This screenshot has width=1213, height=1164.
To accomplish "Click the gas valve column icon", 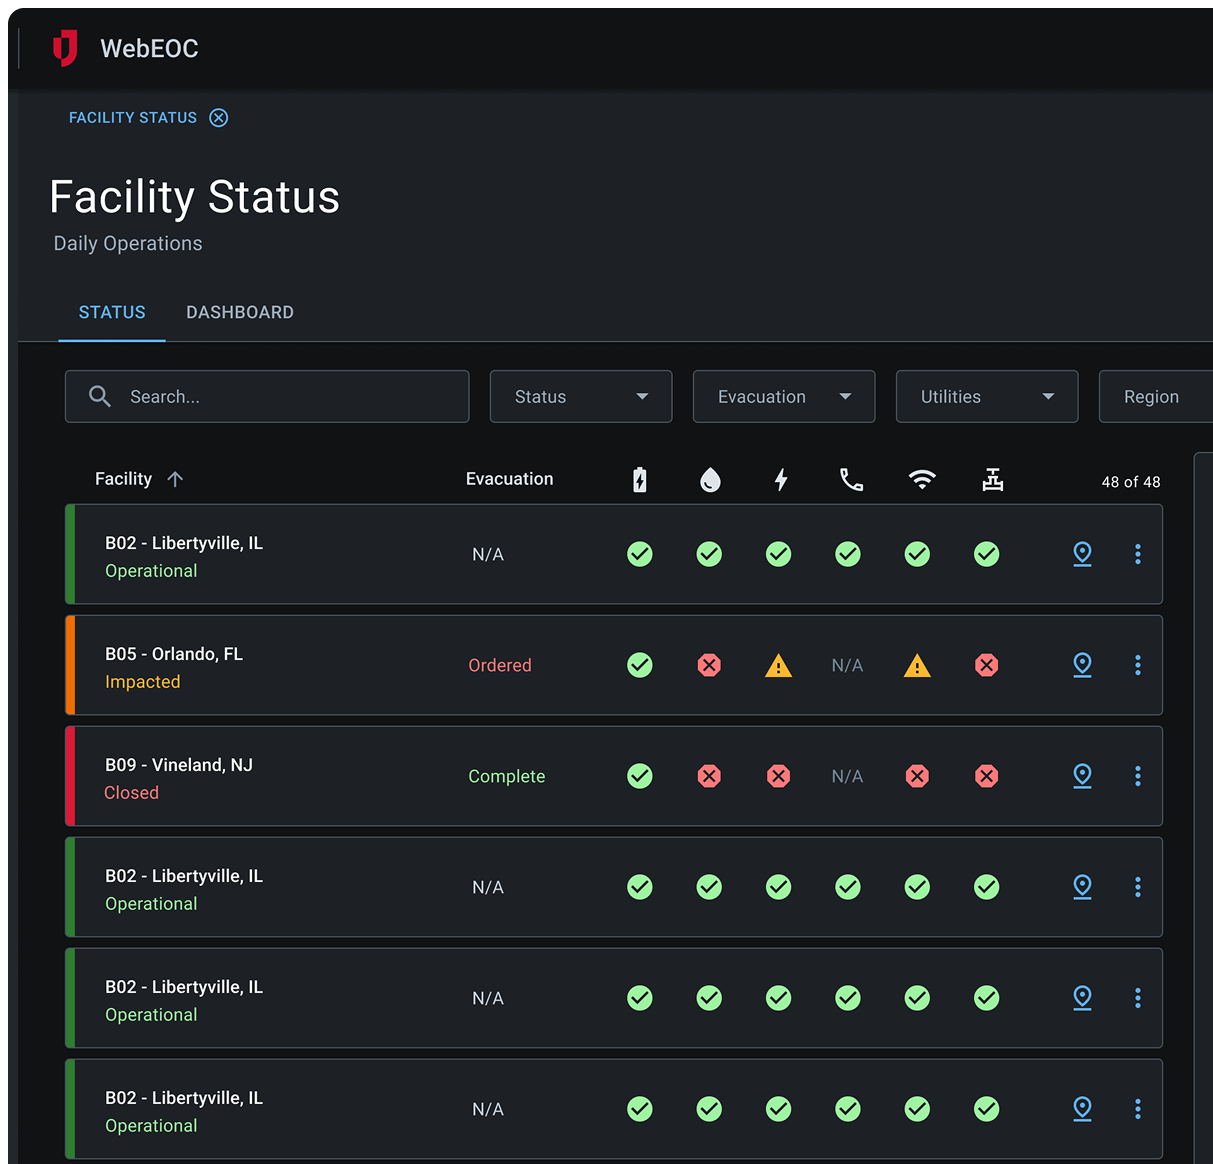I will click(992, 480).
